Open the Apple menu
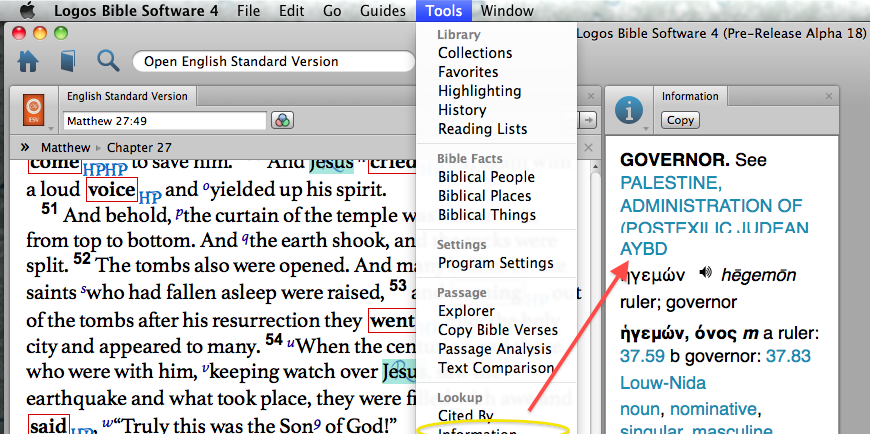Image resolution: width=870 pixels, height=434 pixels. tap(27, 9)
